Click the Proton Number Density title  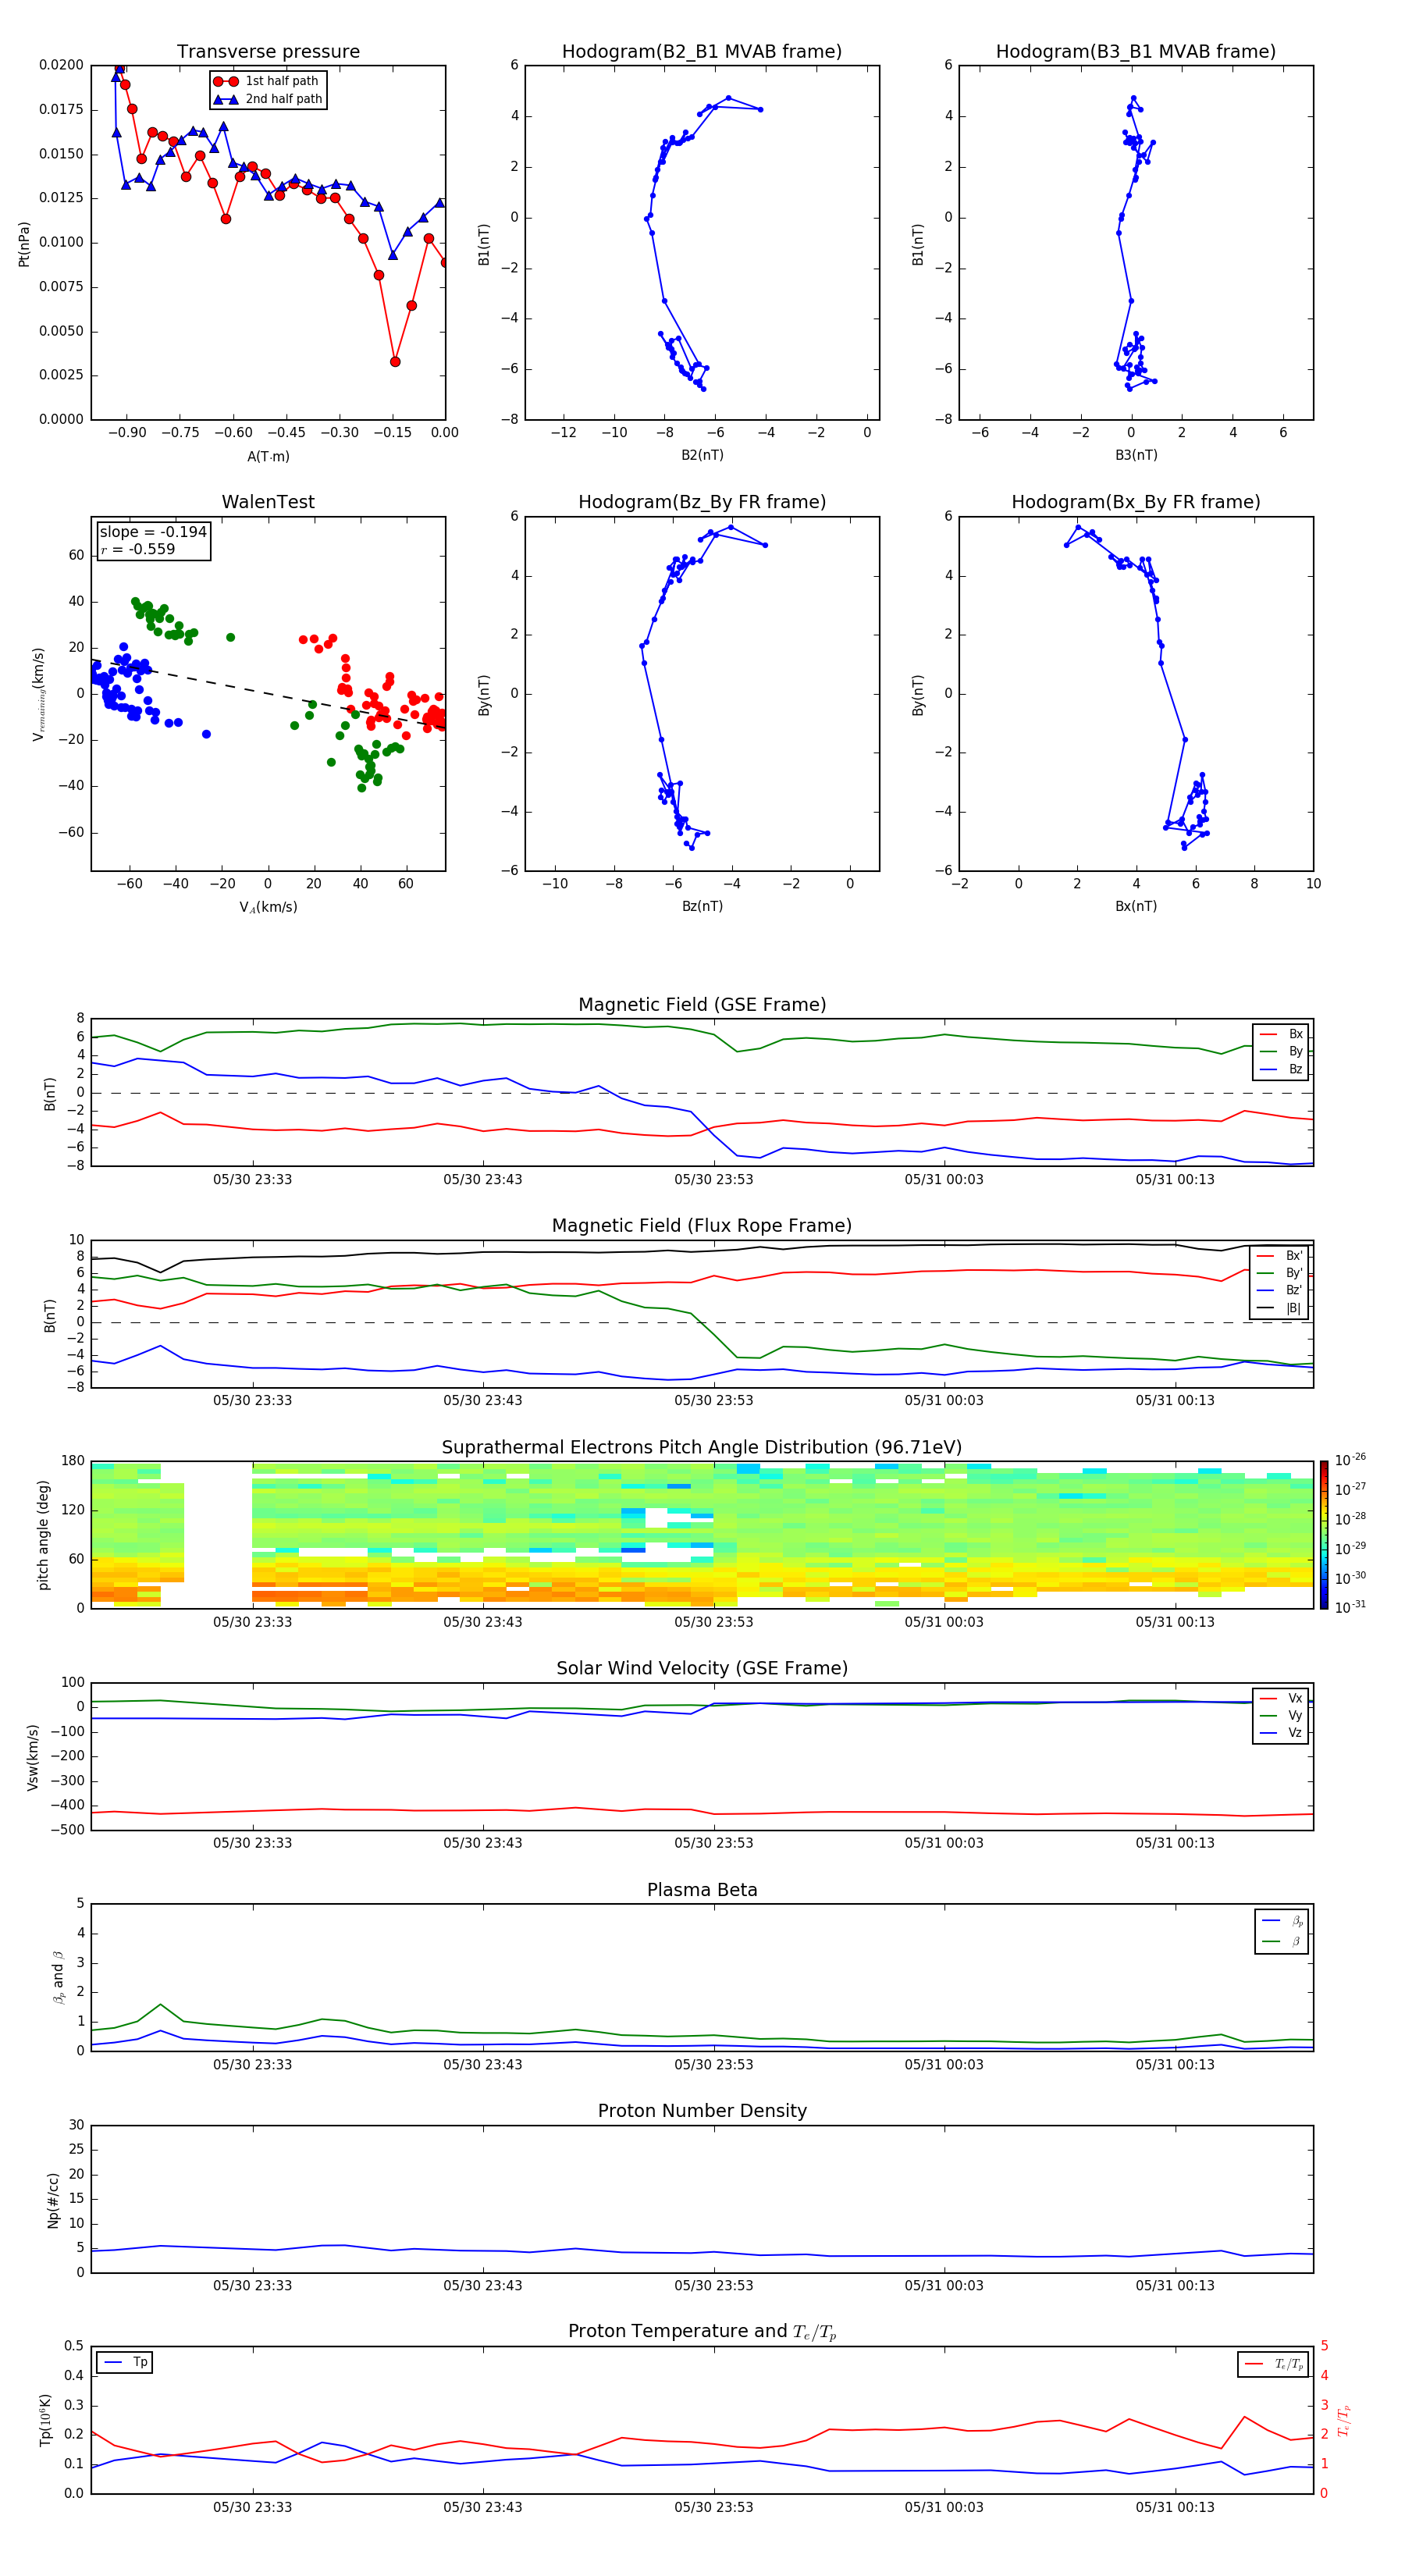pyautogui.click(x=702, y=2111)
